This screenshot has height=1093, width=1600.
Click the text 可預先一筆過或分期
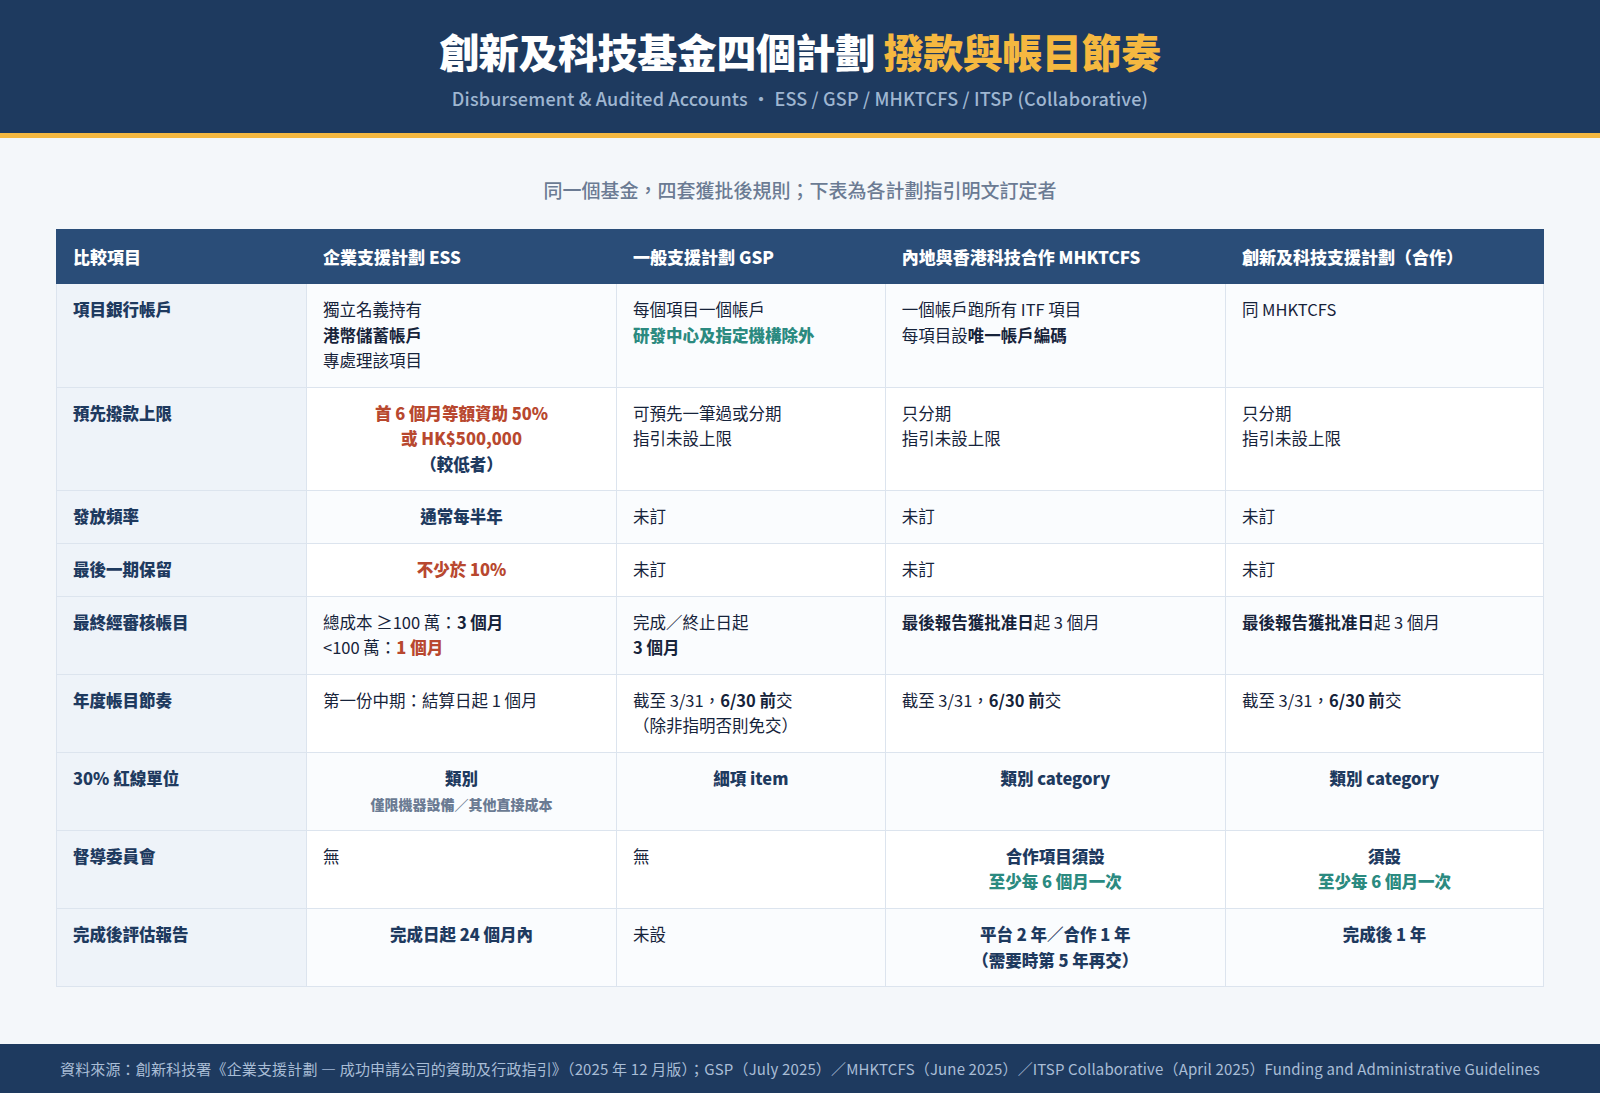tap(707, 414)
